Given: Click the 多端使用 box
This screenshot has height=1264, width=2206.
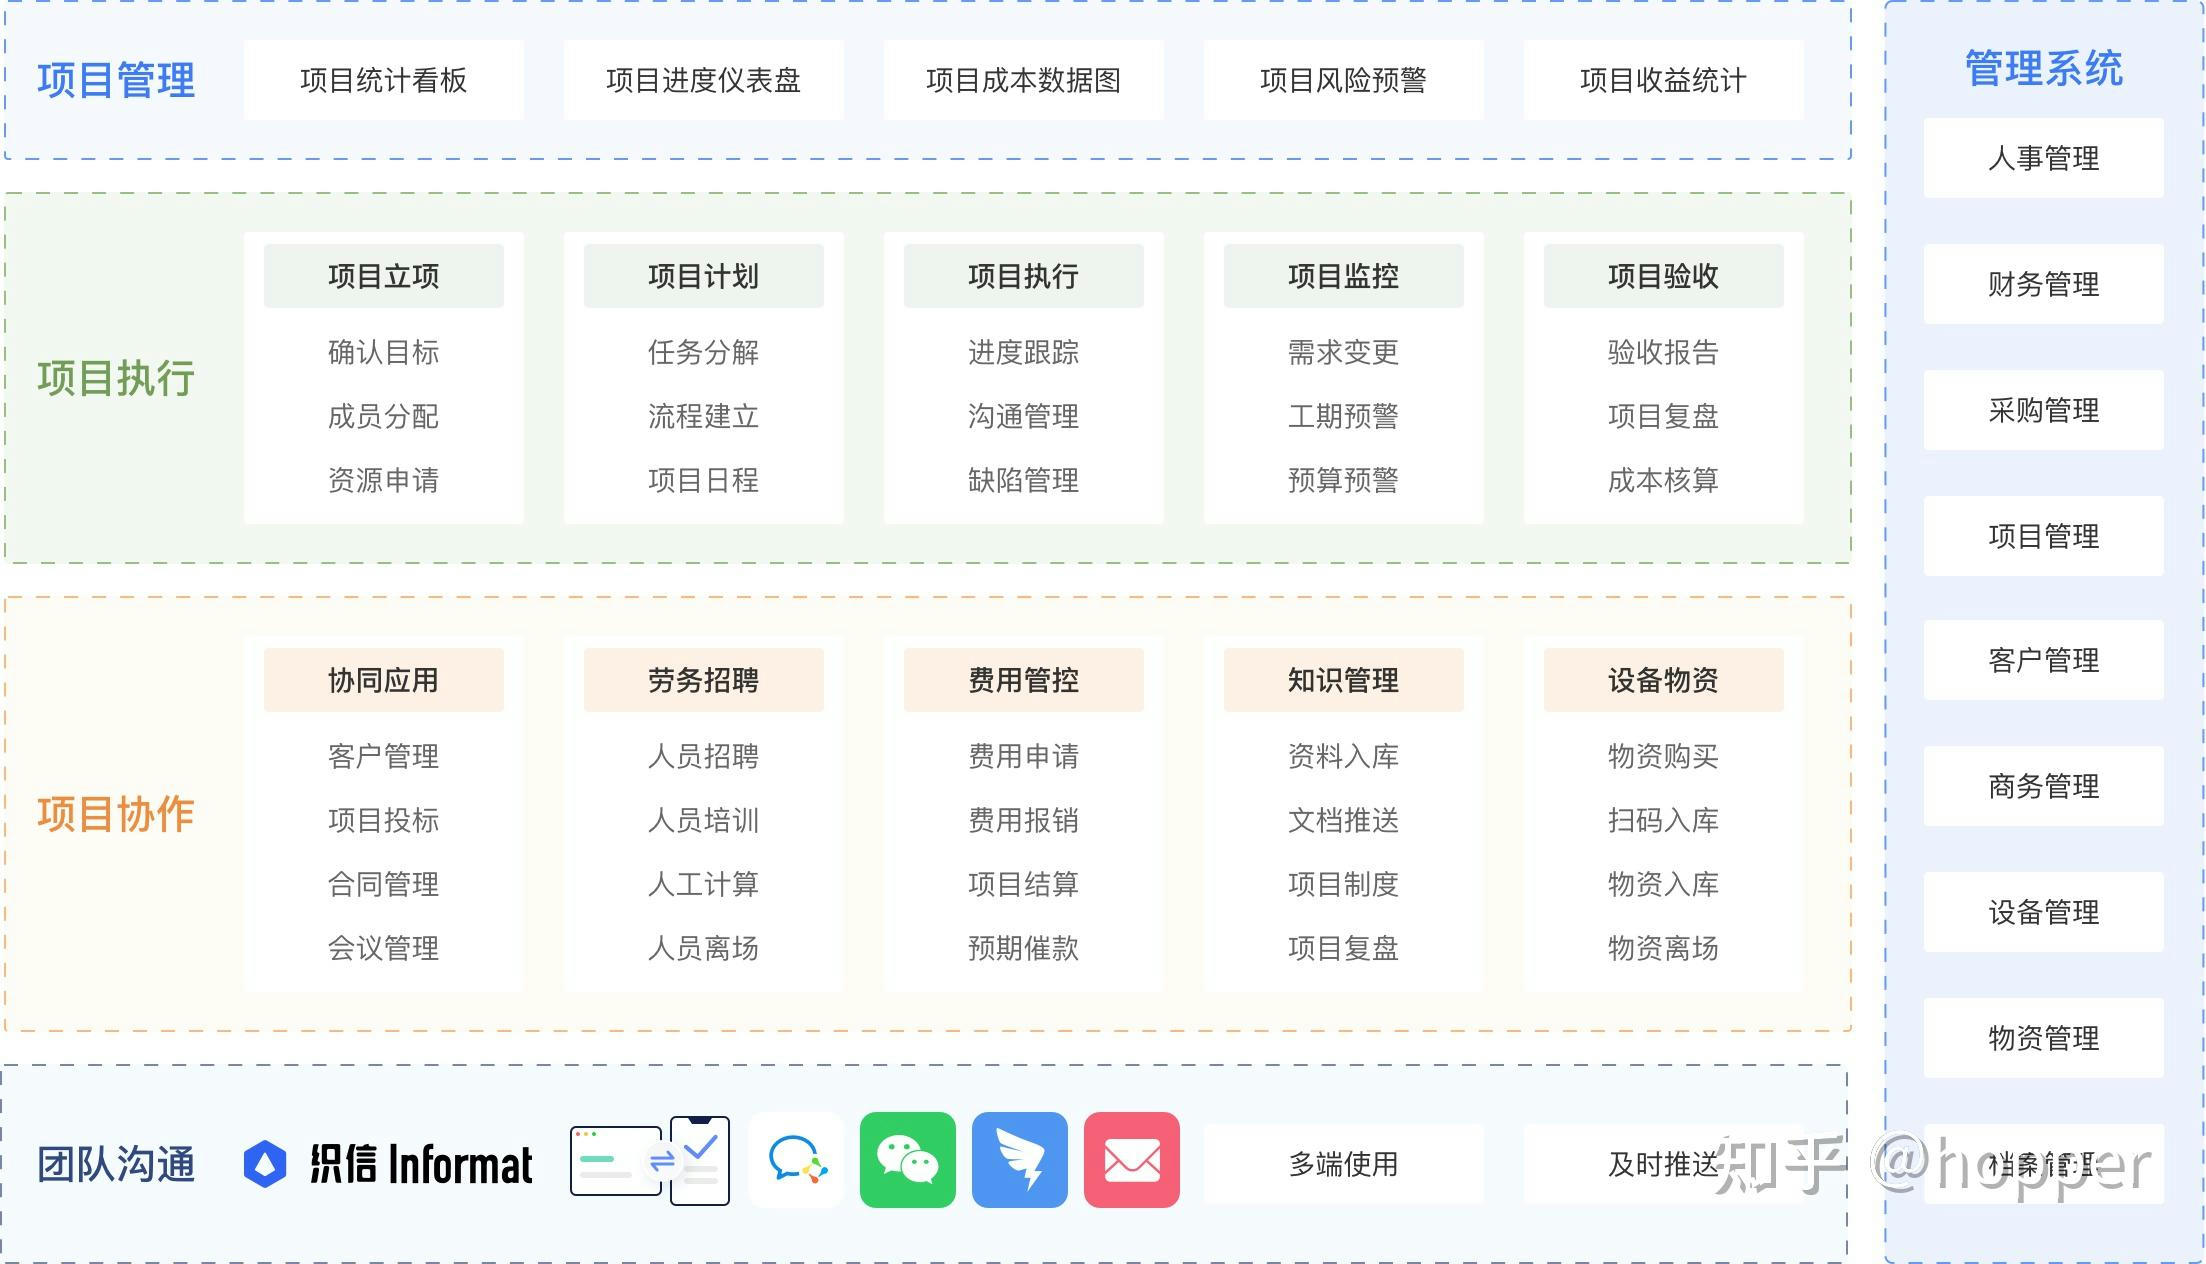Looking at the screenshot, I should tap(1343, 1164).
